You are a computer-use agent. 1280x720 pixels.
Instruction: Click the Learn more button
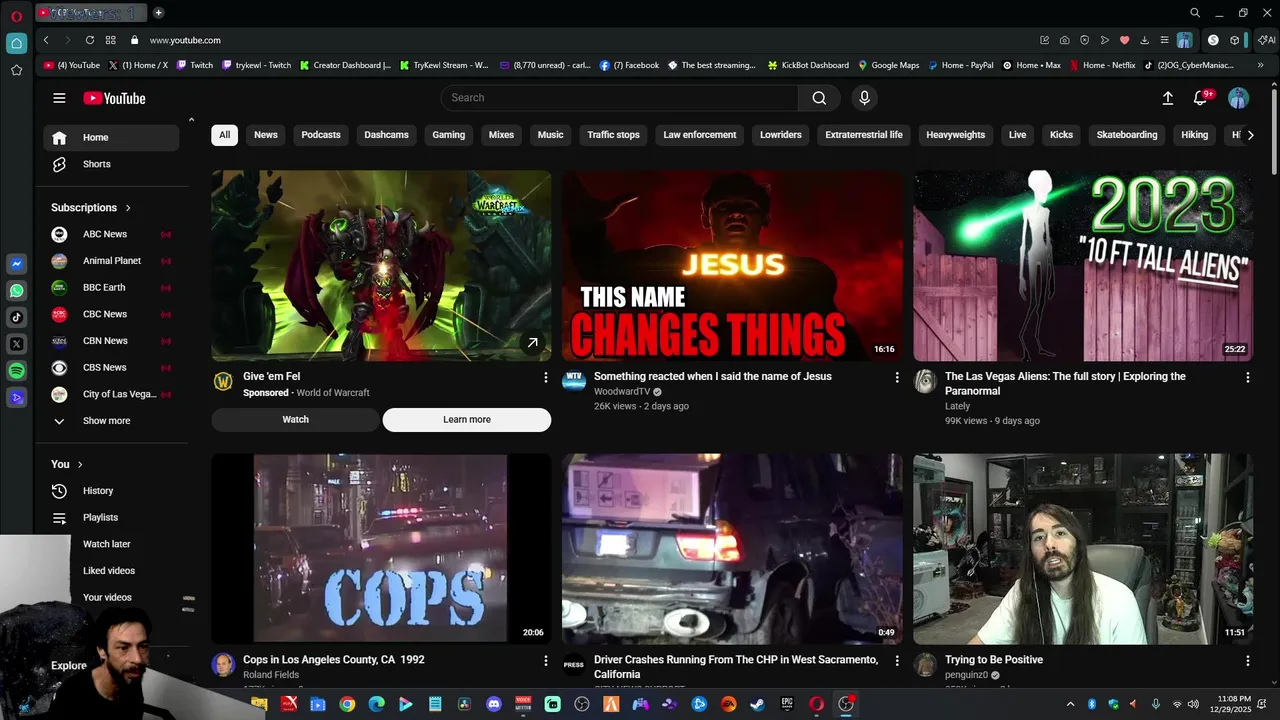click(467, 420)
